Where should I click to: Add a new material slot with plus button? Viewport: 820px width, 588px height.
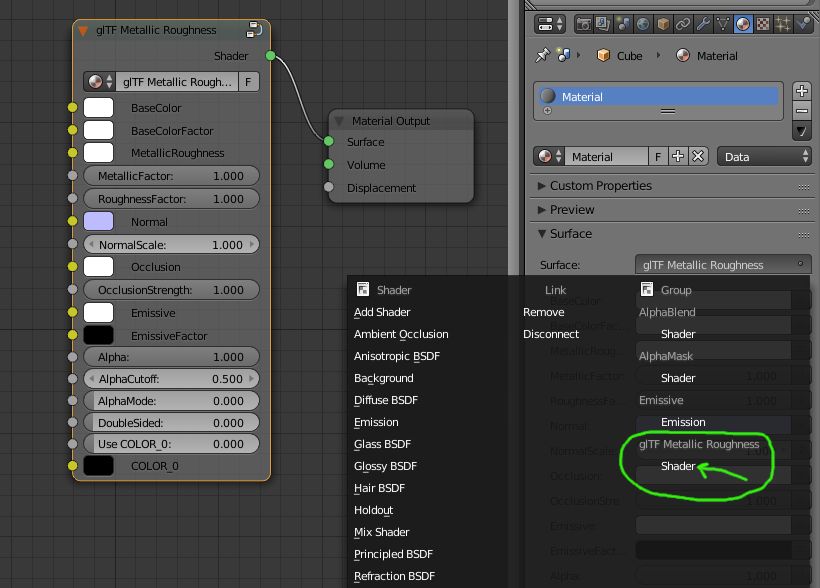(x=801, y=91)
